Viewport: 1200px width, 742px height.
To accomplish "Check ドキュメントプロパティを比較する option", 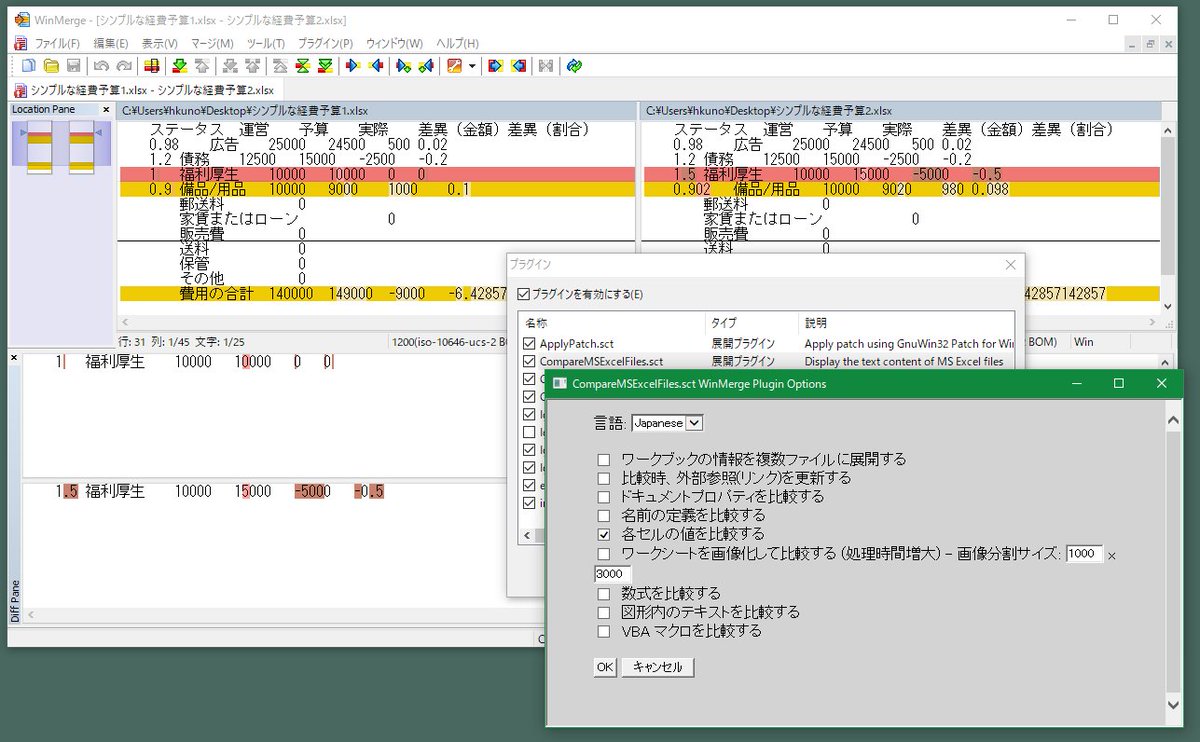I will pyautogui.click(x=603, y=497).
